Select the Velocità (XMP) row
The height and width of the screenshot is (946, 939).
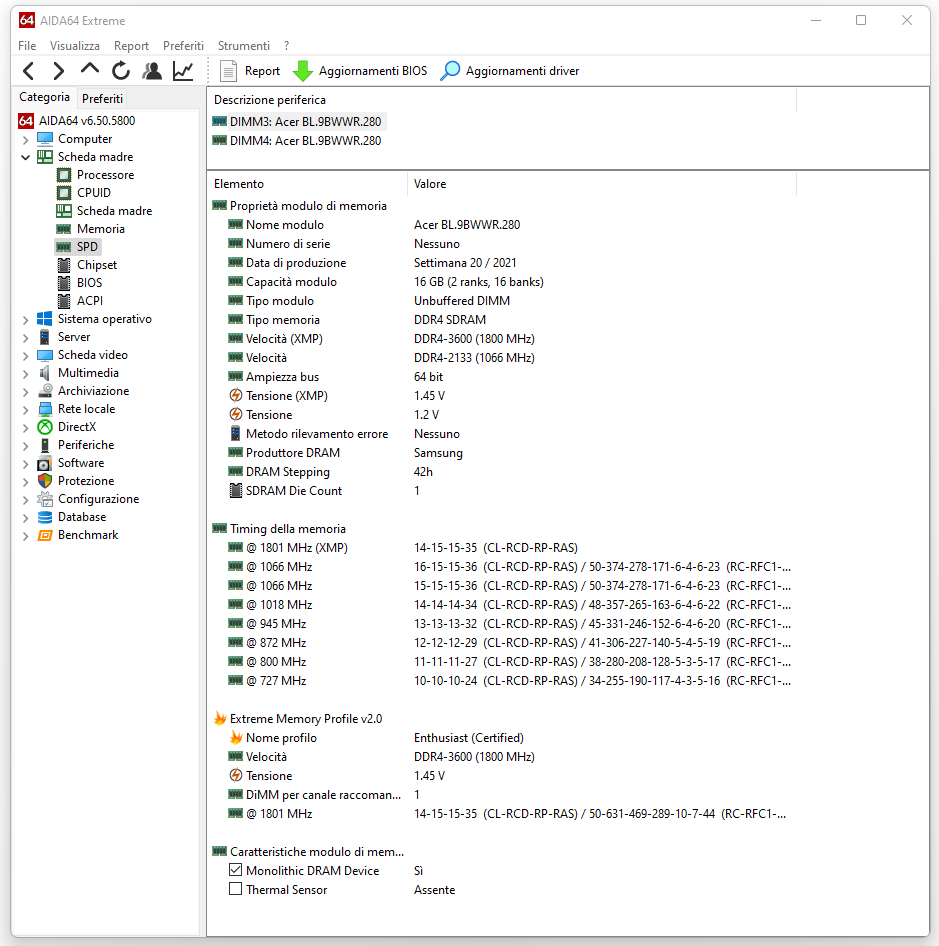(x=502, y=339)
